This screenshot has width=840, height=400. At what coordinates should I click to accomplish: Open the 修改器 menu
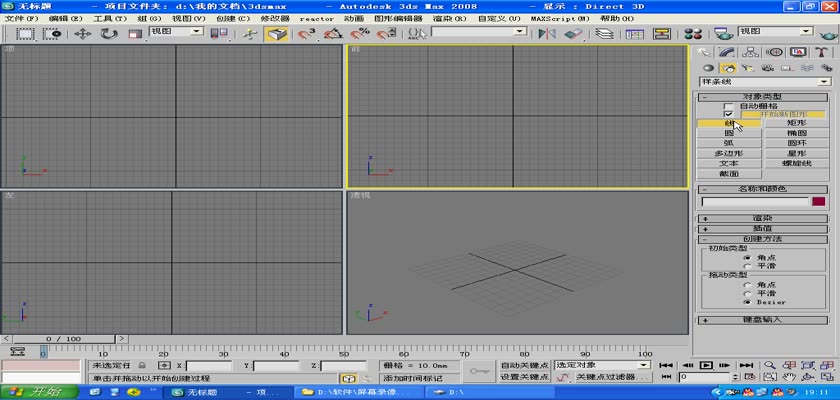click(275, 18)
